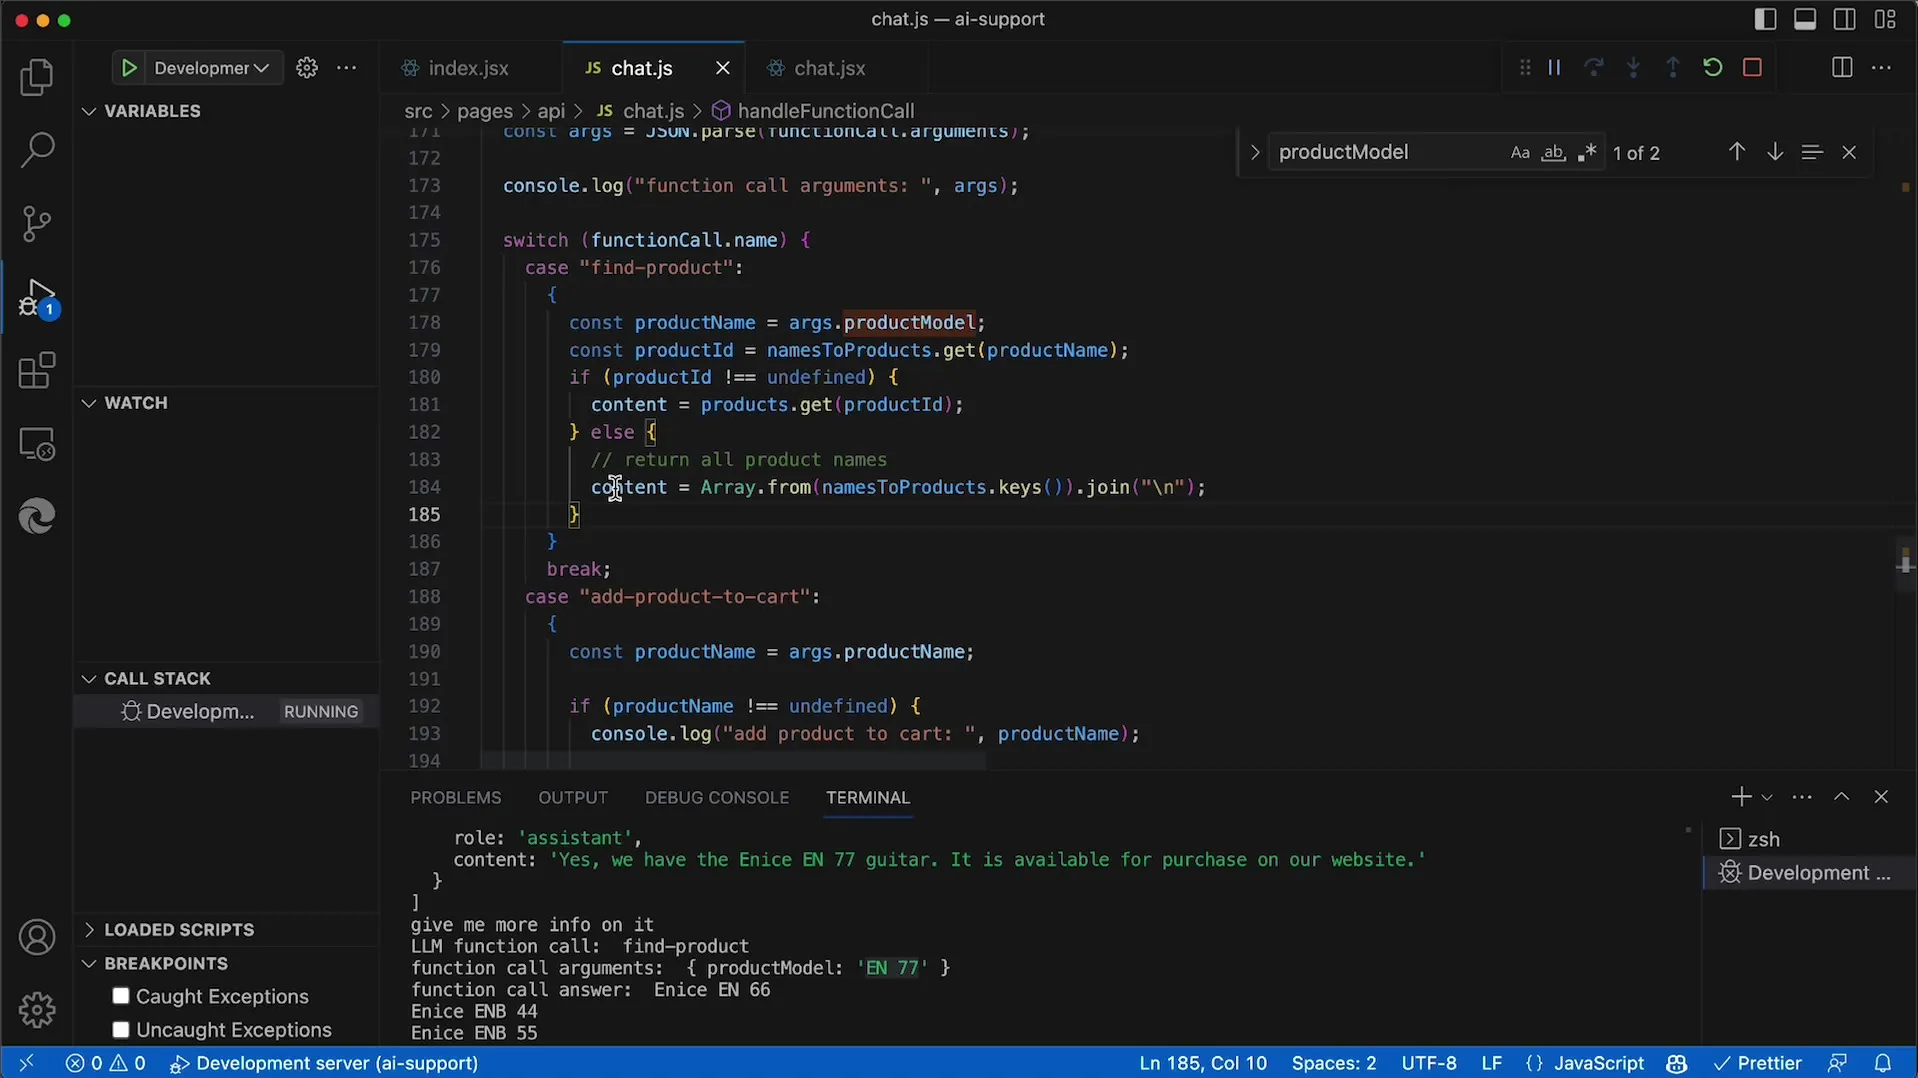Viewport: 1918px width, 1078px height.
Task: Open launch.json with the gear icon
Action: pyautogui.click(x=307, y=68)
